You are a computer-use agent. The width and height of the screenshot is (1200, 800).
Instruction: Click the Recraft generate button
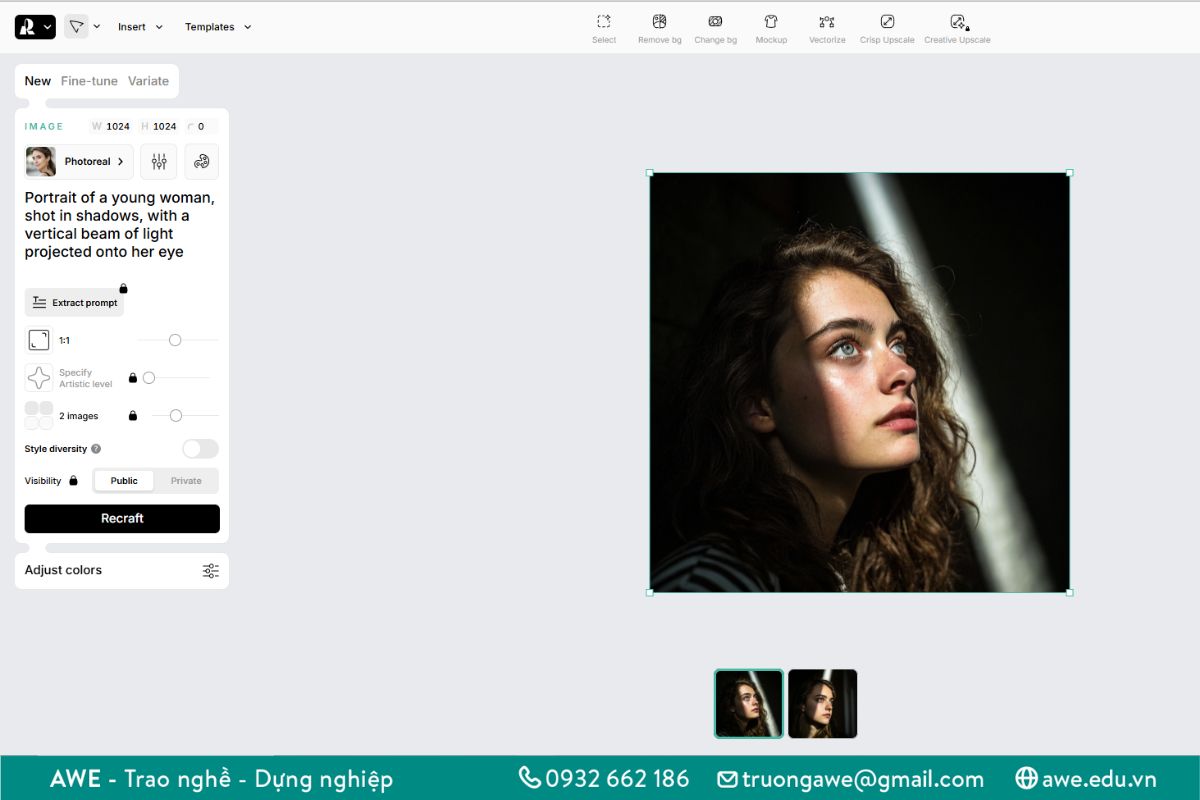(x=122, y=518)
